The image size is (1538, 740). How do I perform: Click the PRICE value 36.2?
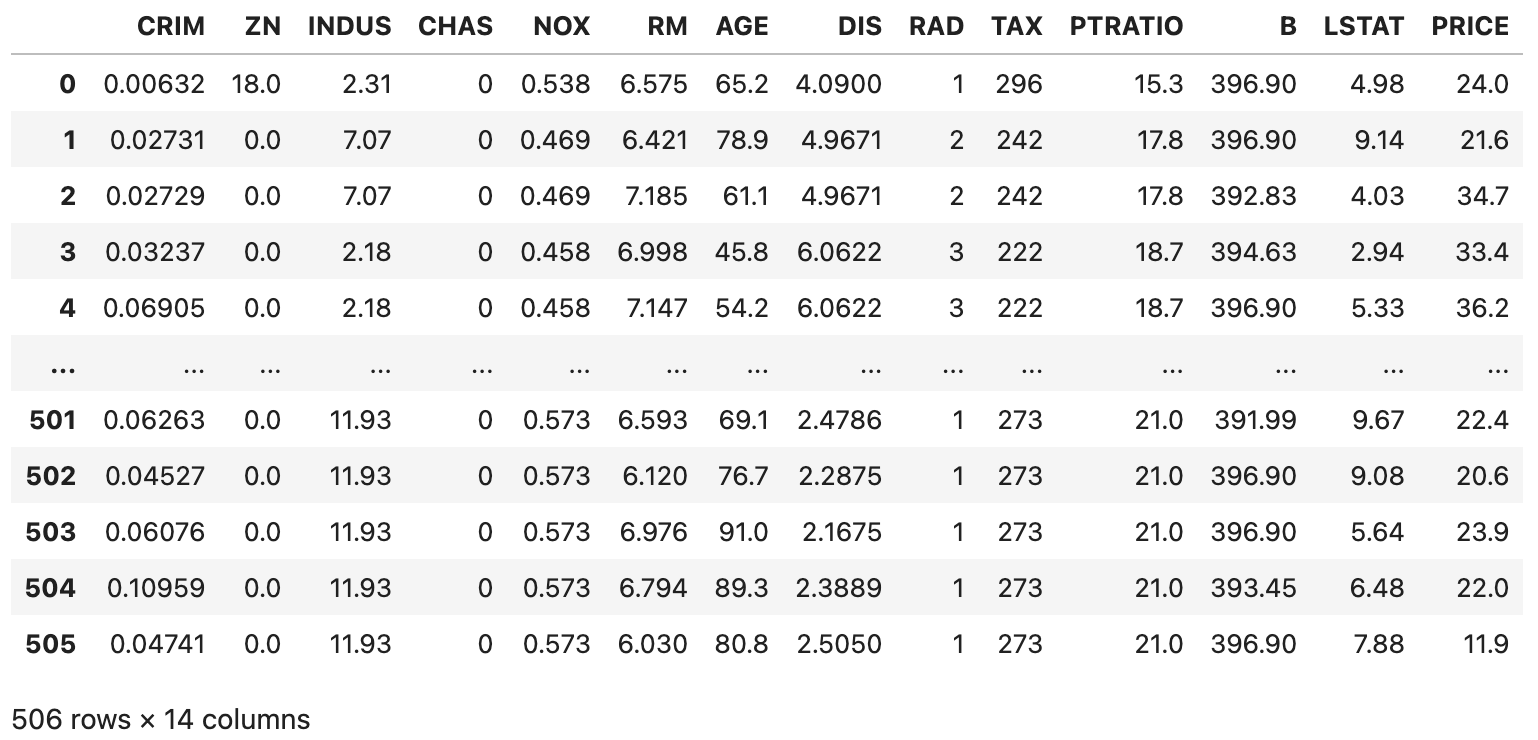(1482, 308)
